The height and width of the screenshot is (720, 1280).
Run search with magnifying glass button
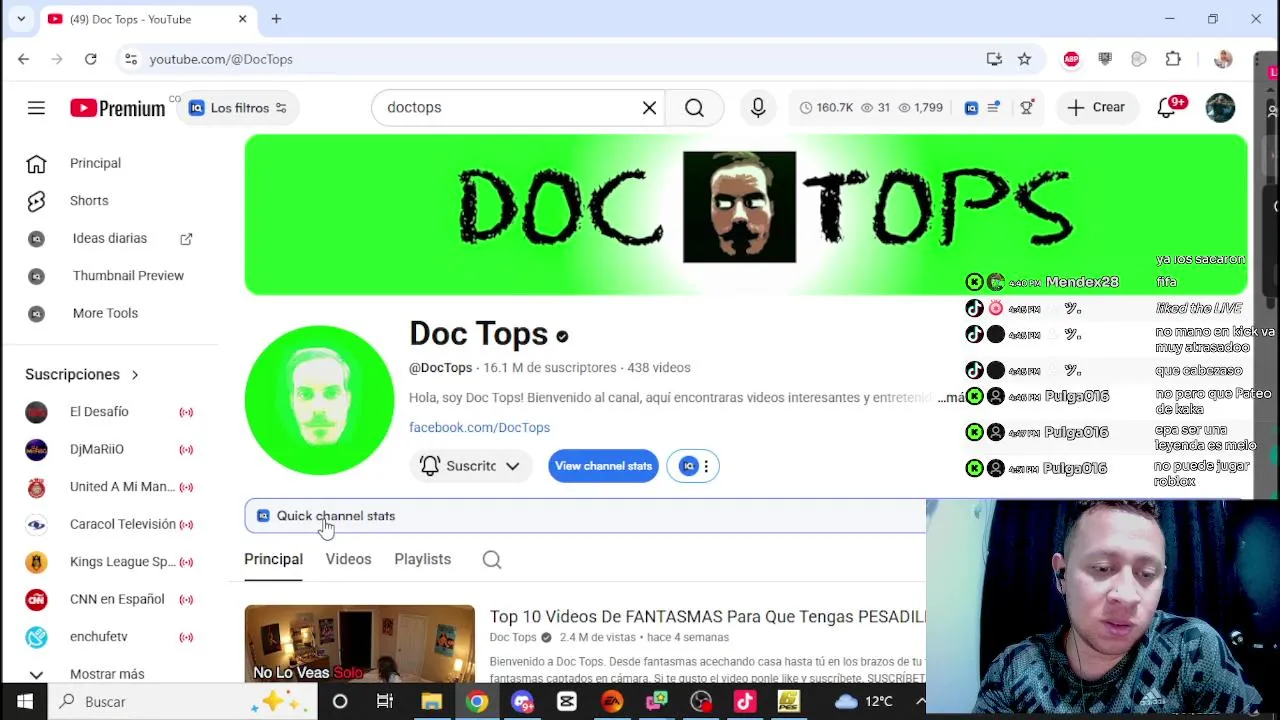(x=694, y=108)
